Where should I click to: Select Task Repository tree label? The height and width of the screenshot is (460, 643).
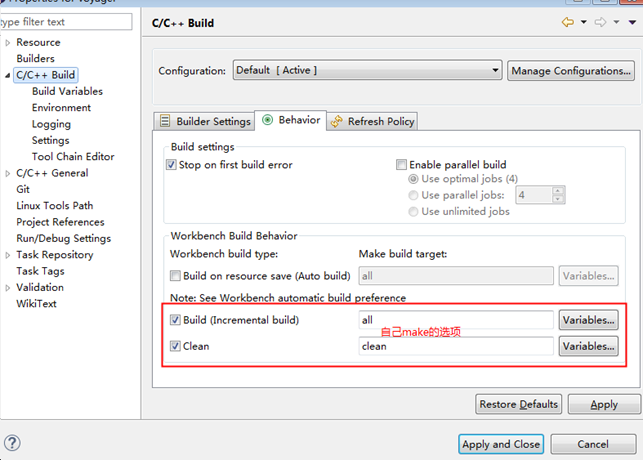click(x=55, y=255)
